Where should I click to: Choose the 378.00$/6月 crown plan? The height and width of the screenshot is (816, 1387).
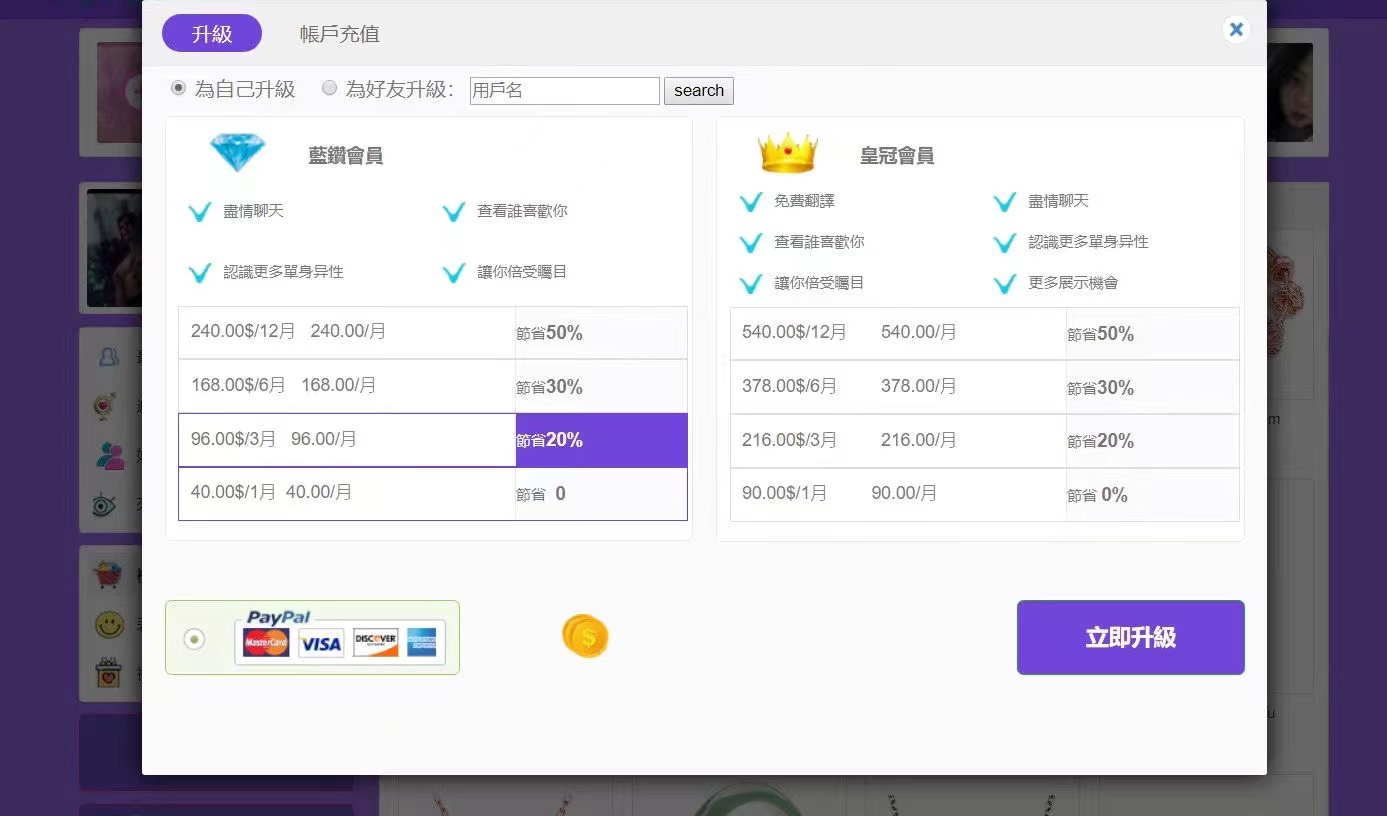[x=985, y=387]
